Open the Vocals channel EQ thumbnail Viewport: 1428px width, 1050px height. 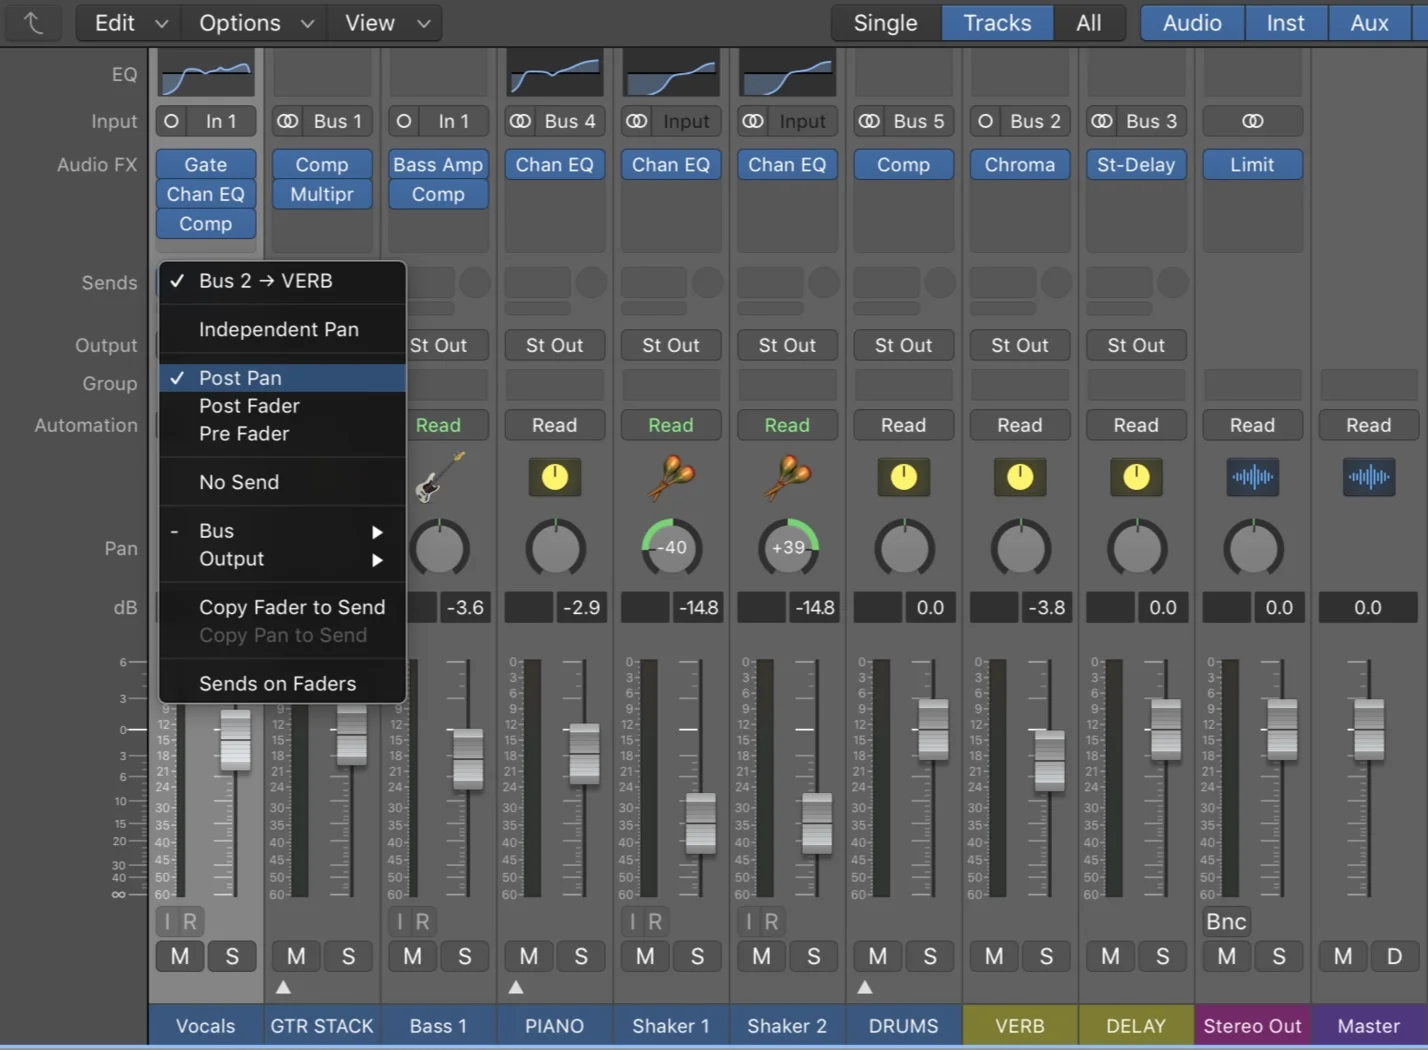point(206,74)
